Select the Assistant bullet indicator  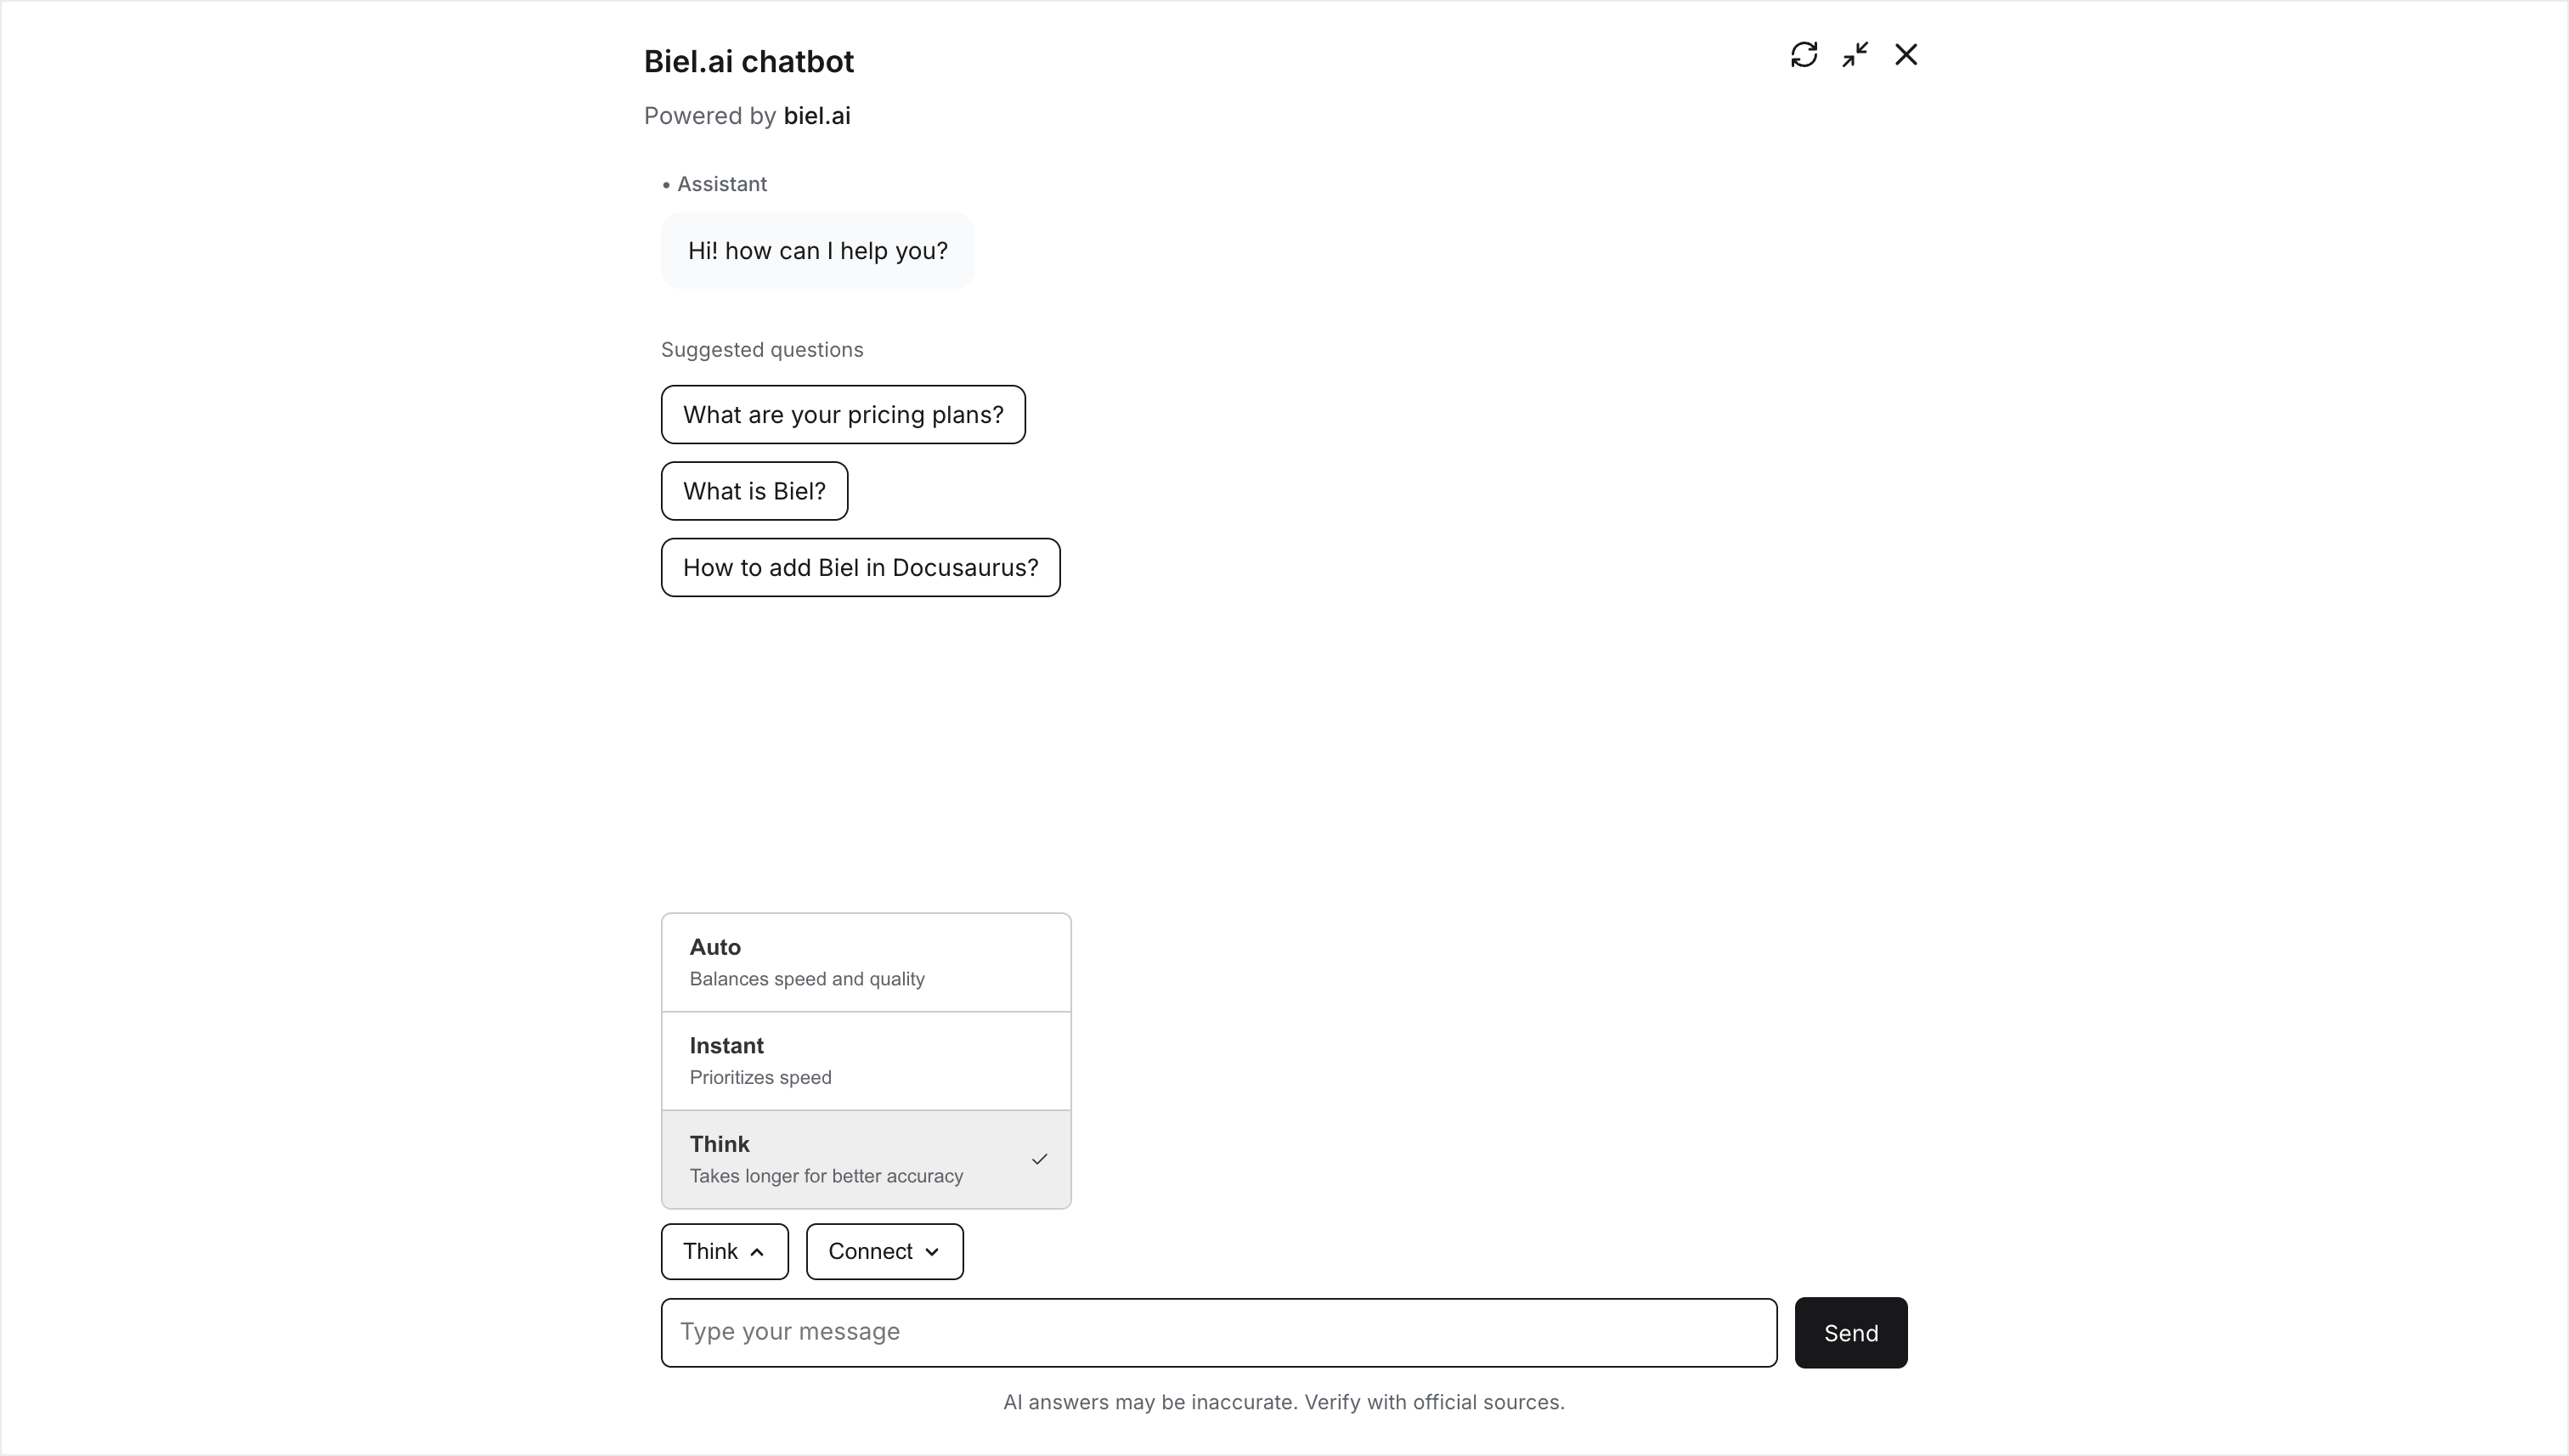[666, 184]
